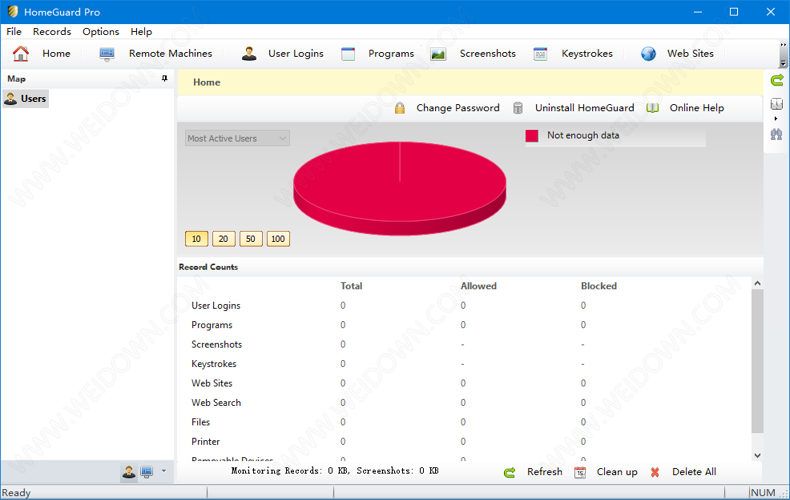Open Remote Machines view

click(107, 54)
